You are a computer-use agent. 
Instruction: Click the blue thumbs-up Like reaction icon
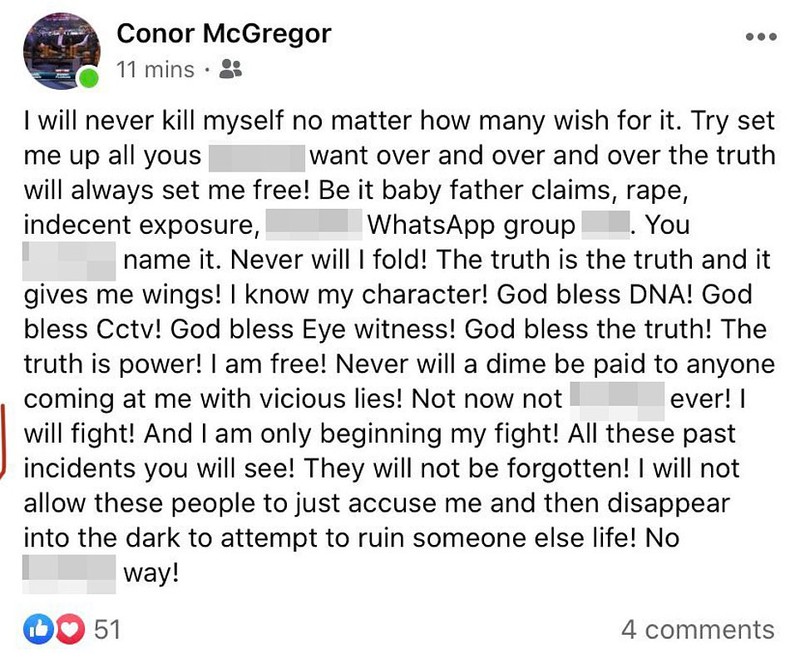(x=38, y=629)
